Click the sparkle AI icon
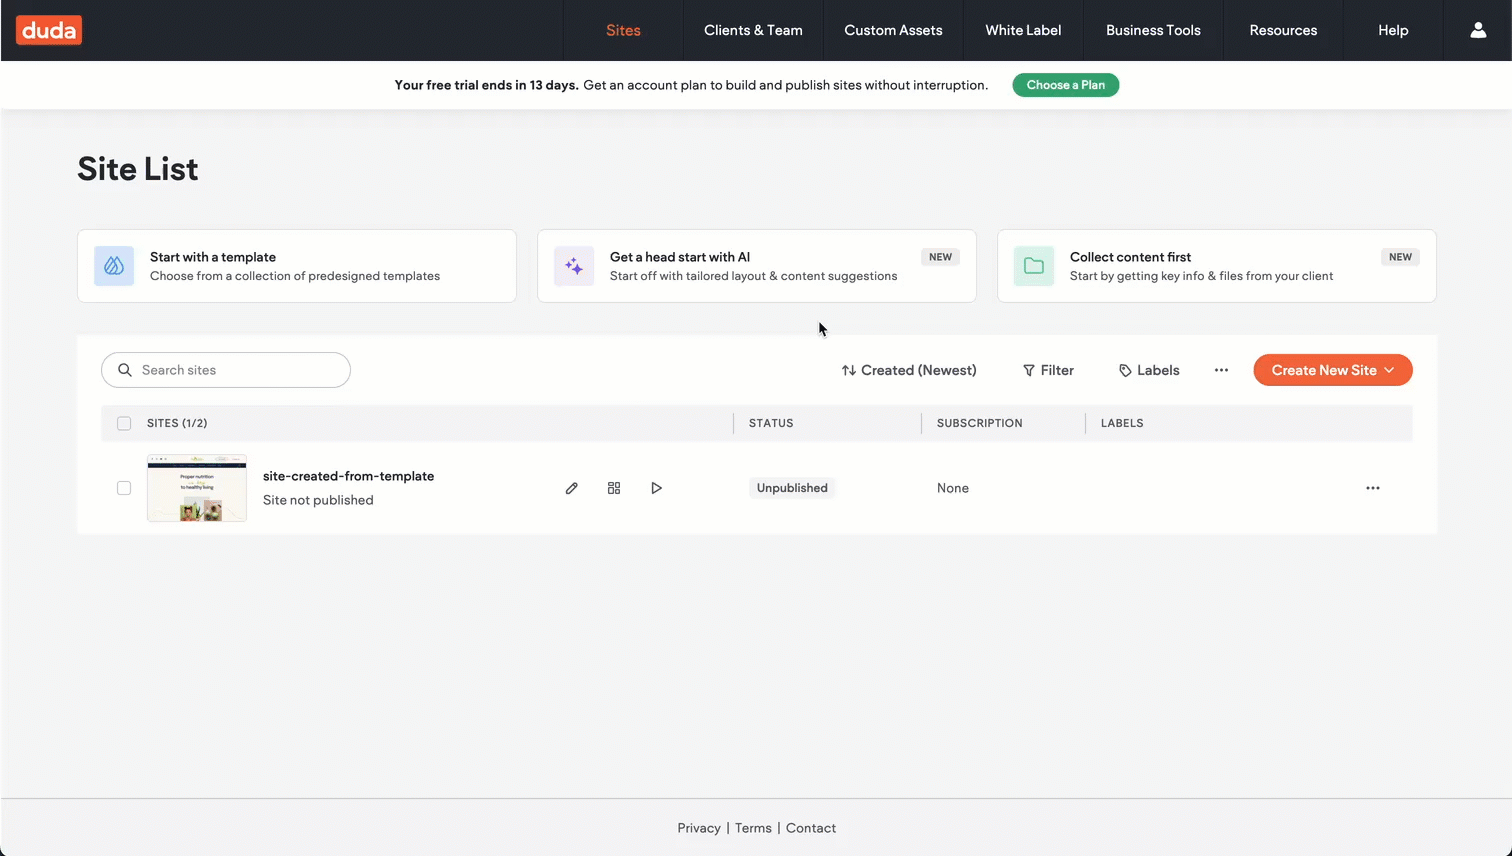This screenshot has width=1512, height=856. 574,266
